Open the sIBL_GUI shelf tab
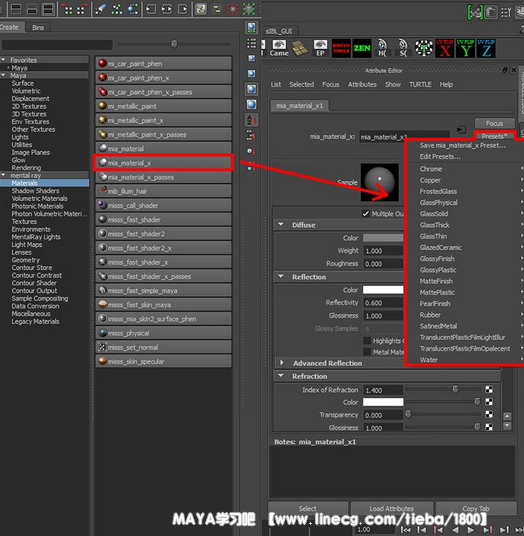 (x=279, y=31)
